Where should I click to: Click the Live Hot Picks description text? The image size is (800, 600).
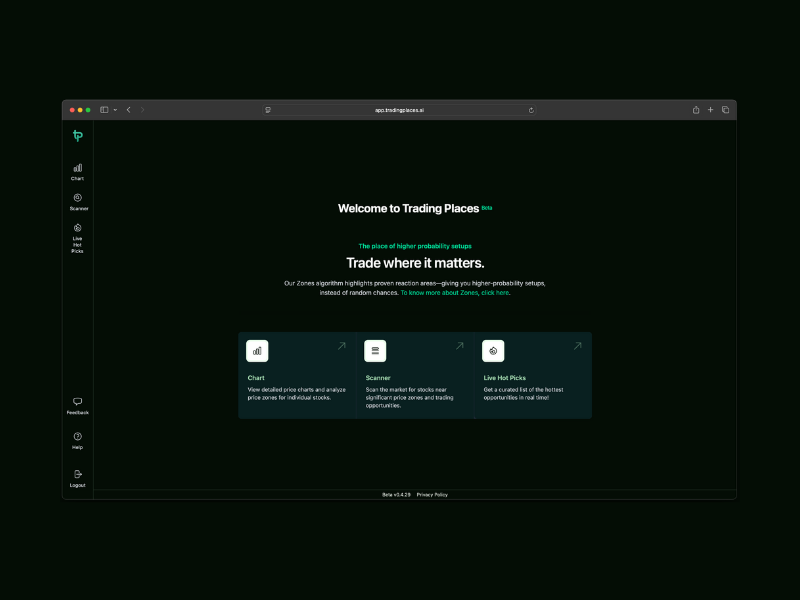click(x=523, y=393)
